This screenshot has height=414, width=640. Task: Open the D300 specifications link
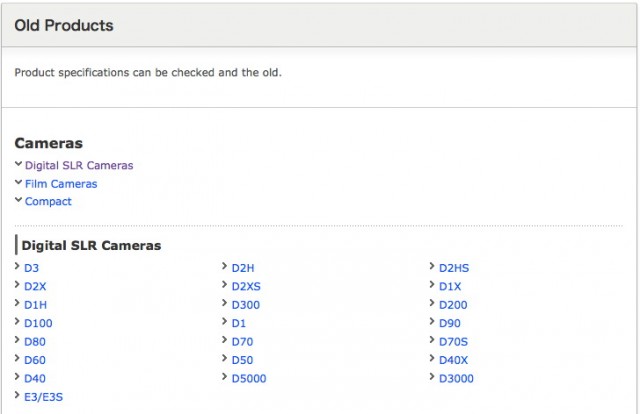(x=245, y=305)
